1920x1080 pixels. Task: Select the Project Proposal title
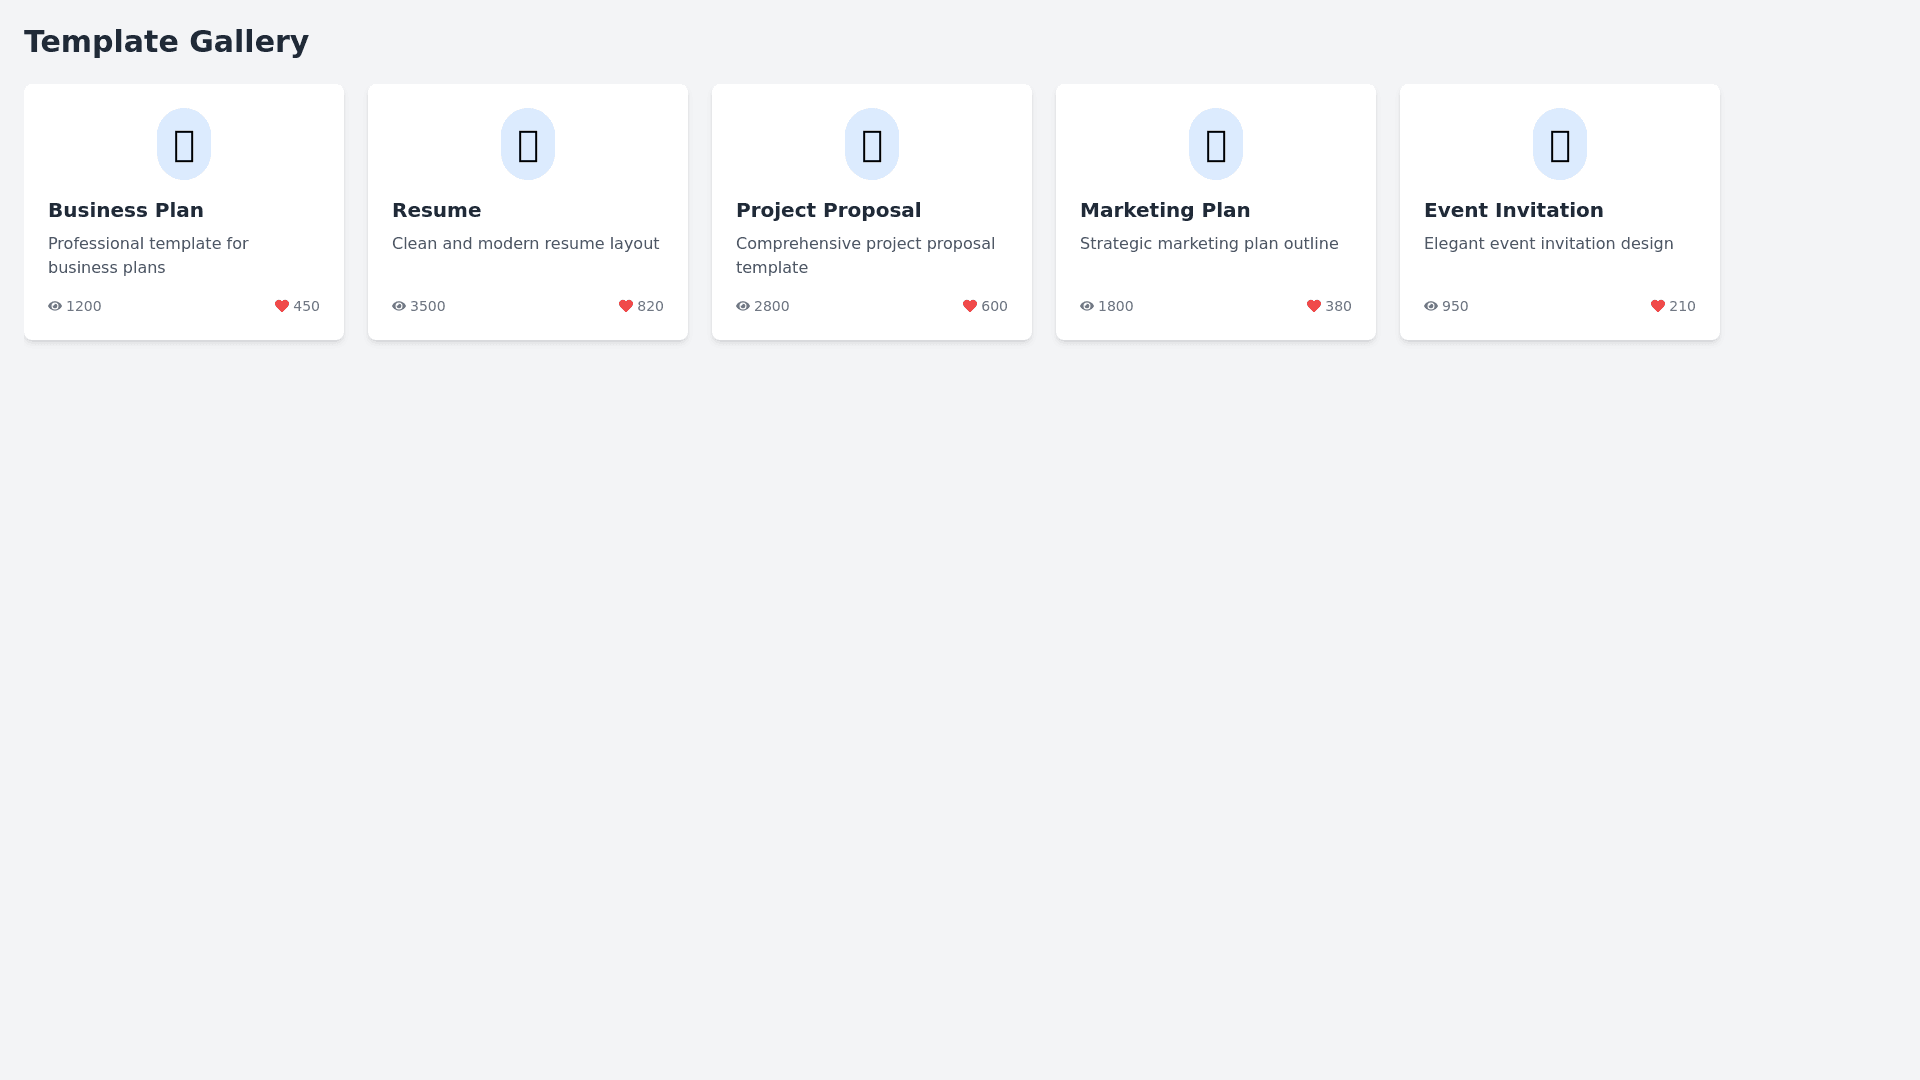pyautogui.click(x=828, y=210)
